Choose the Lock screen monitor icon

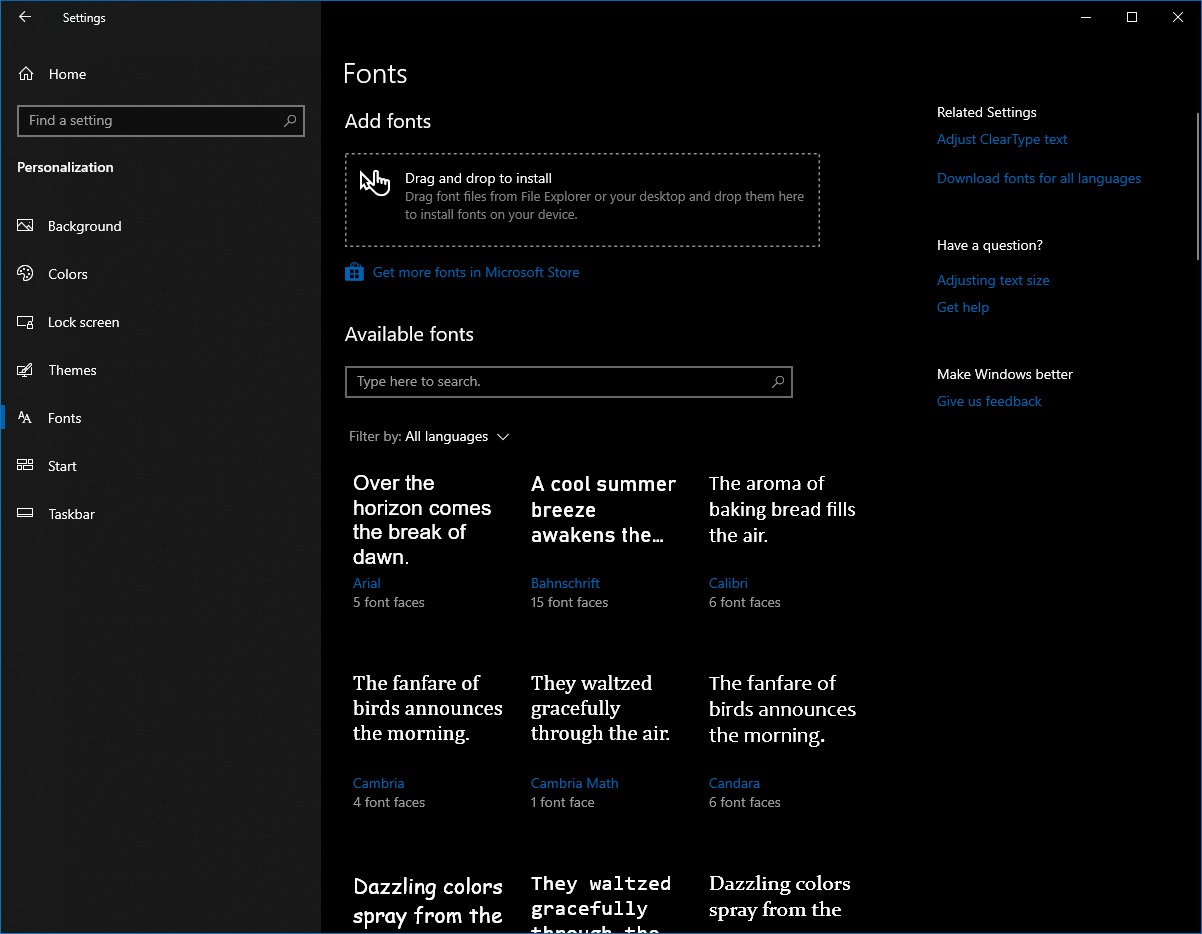pos(26,322)
